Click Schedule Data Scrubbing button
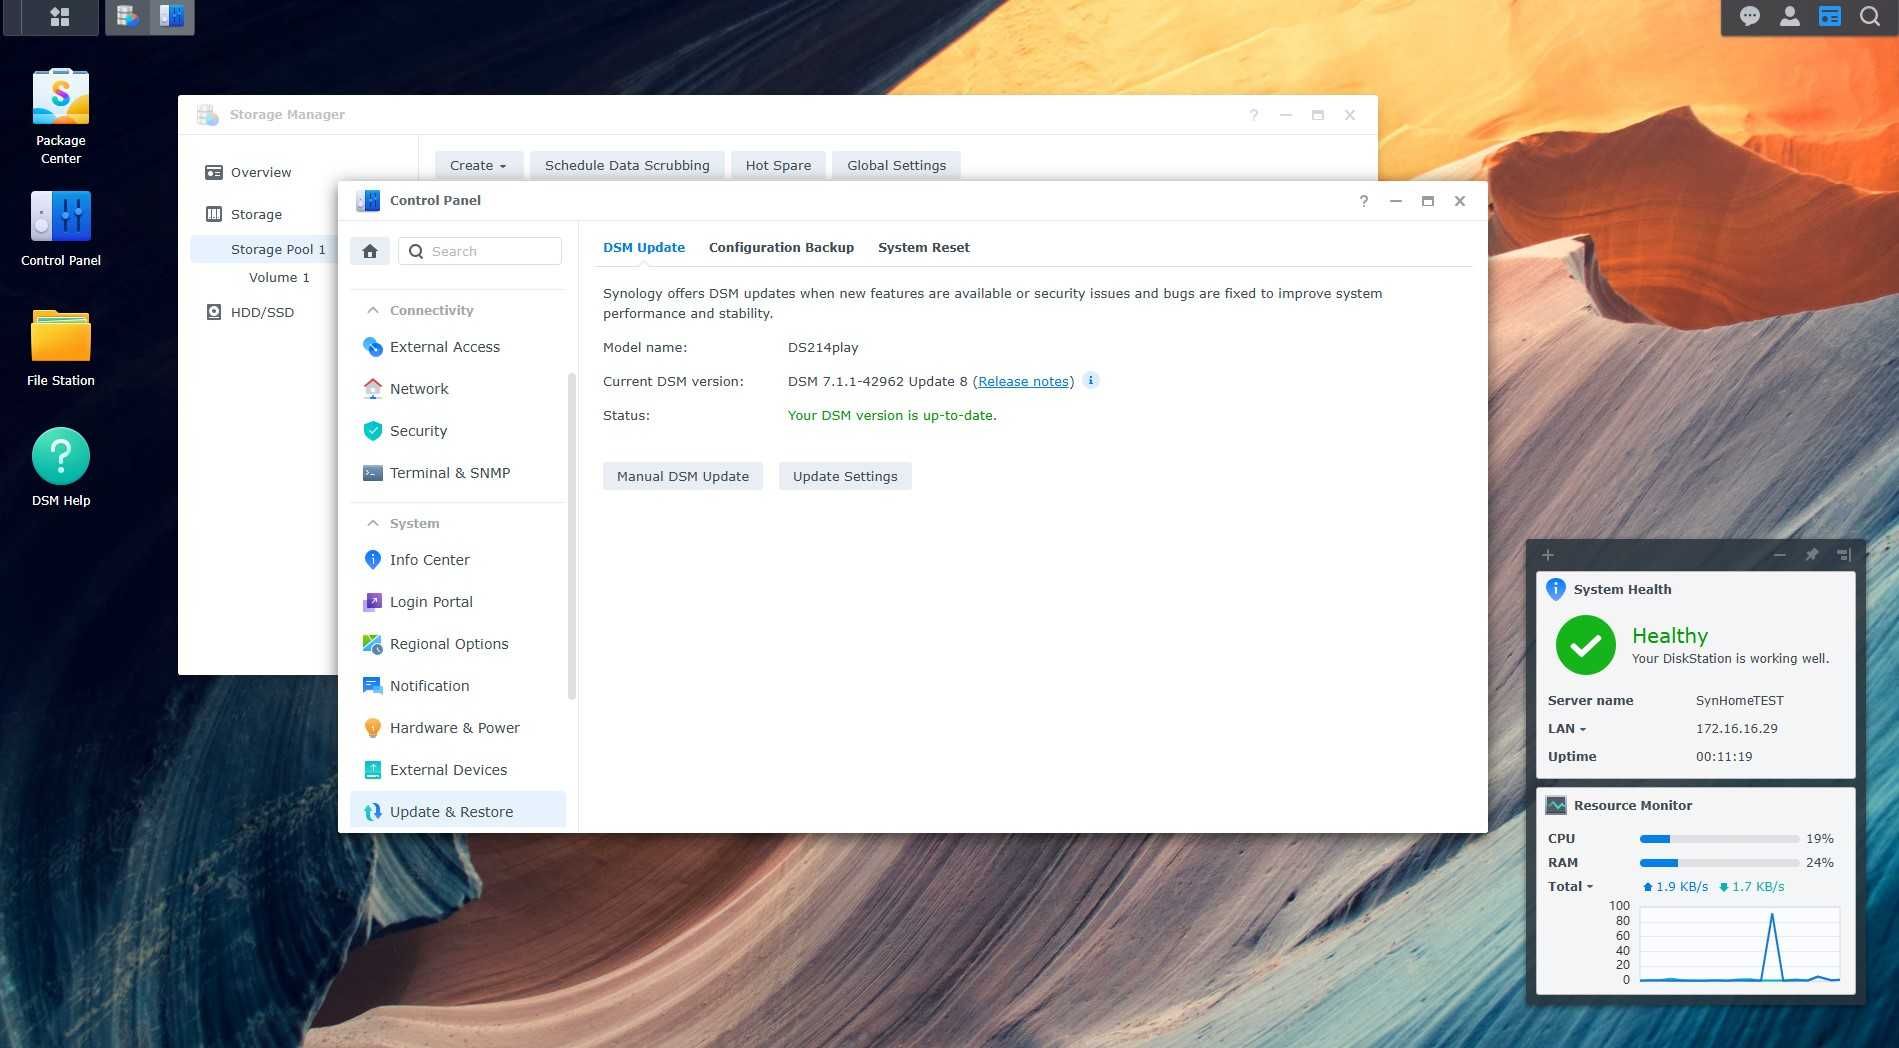 click(x=627, y=166)
